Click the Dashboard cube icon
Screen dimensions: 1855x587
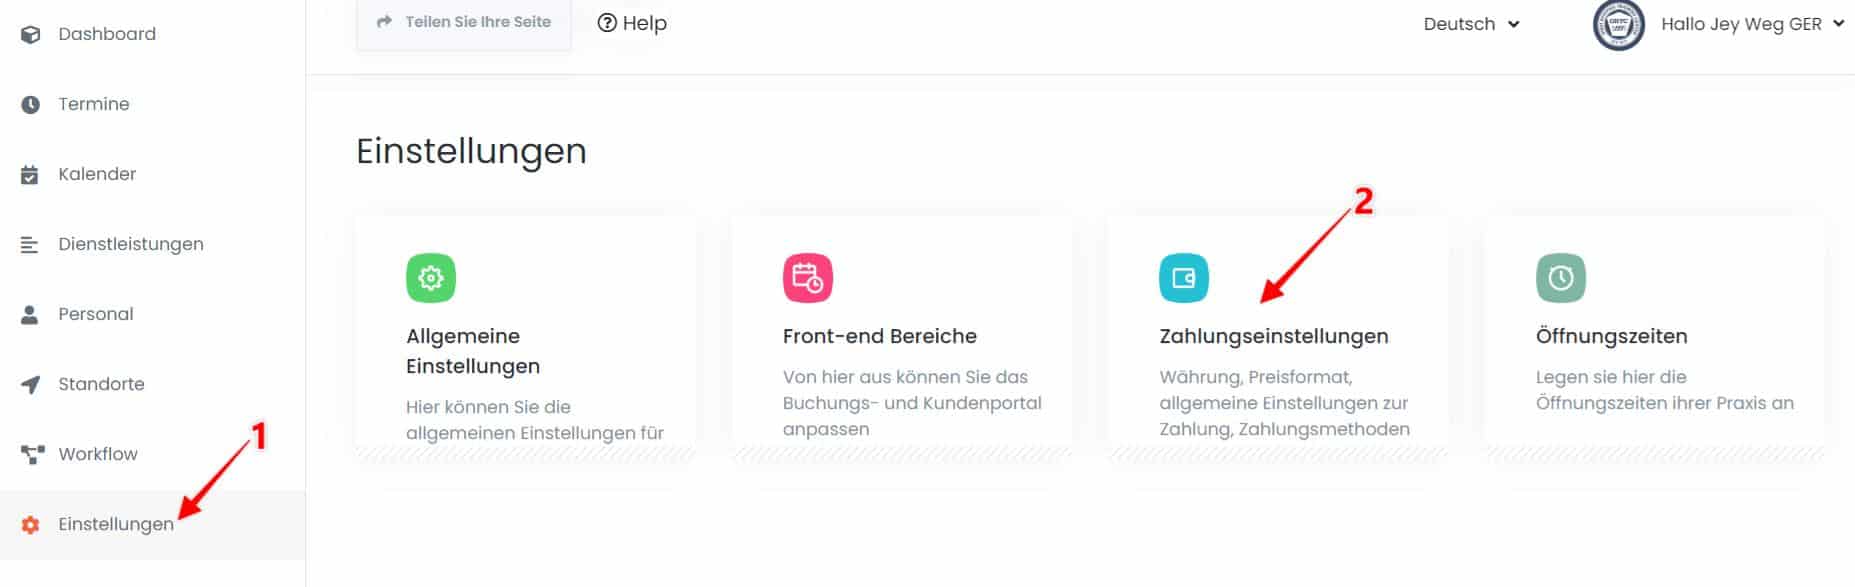pos(30,34)
